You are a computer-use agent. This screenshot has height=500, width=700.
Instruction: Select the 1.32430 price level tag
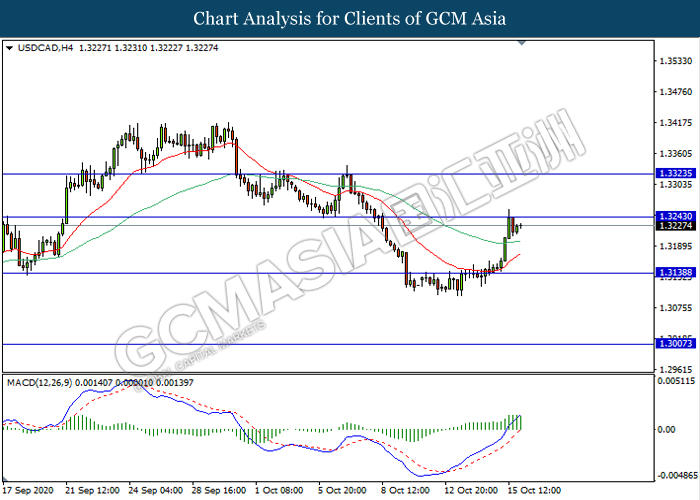pyautogui.click(x=671, y=217)
